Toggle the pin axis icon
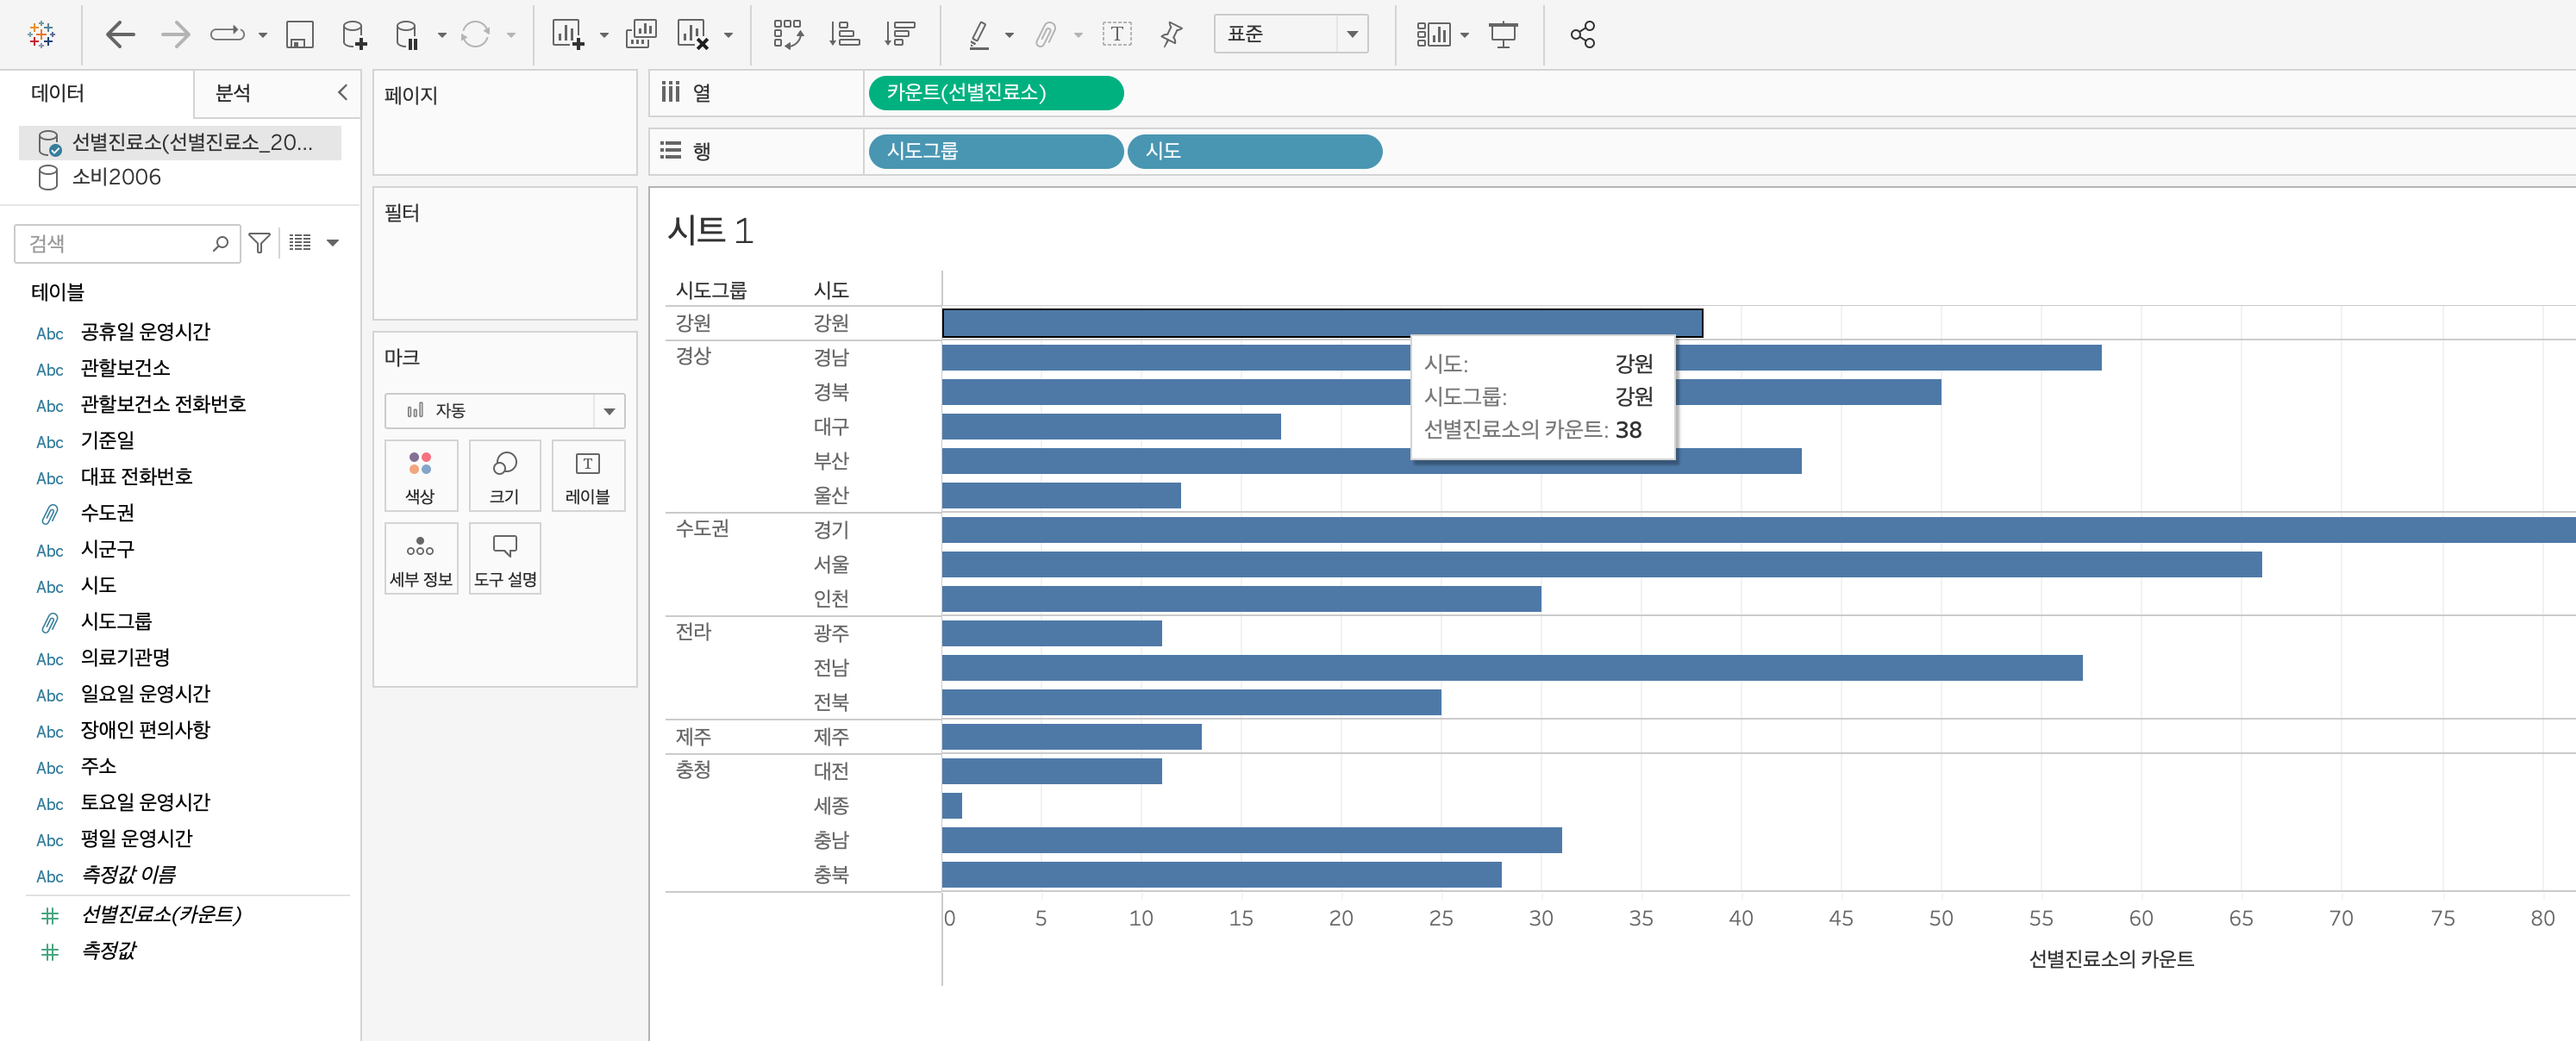2576x1041 pixels. [1171, 35]
